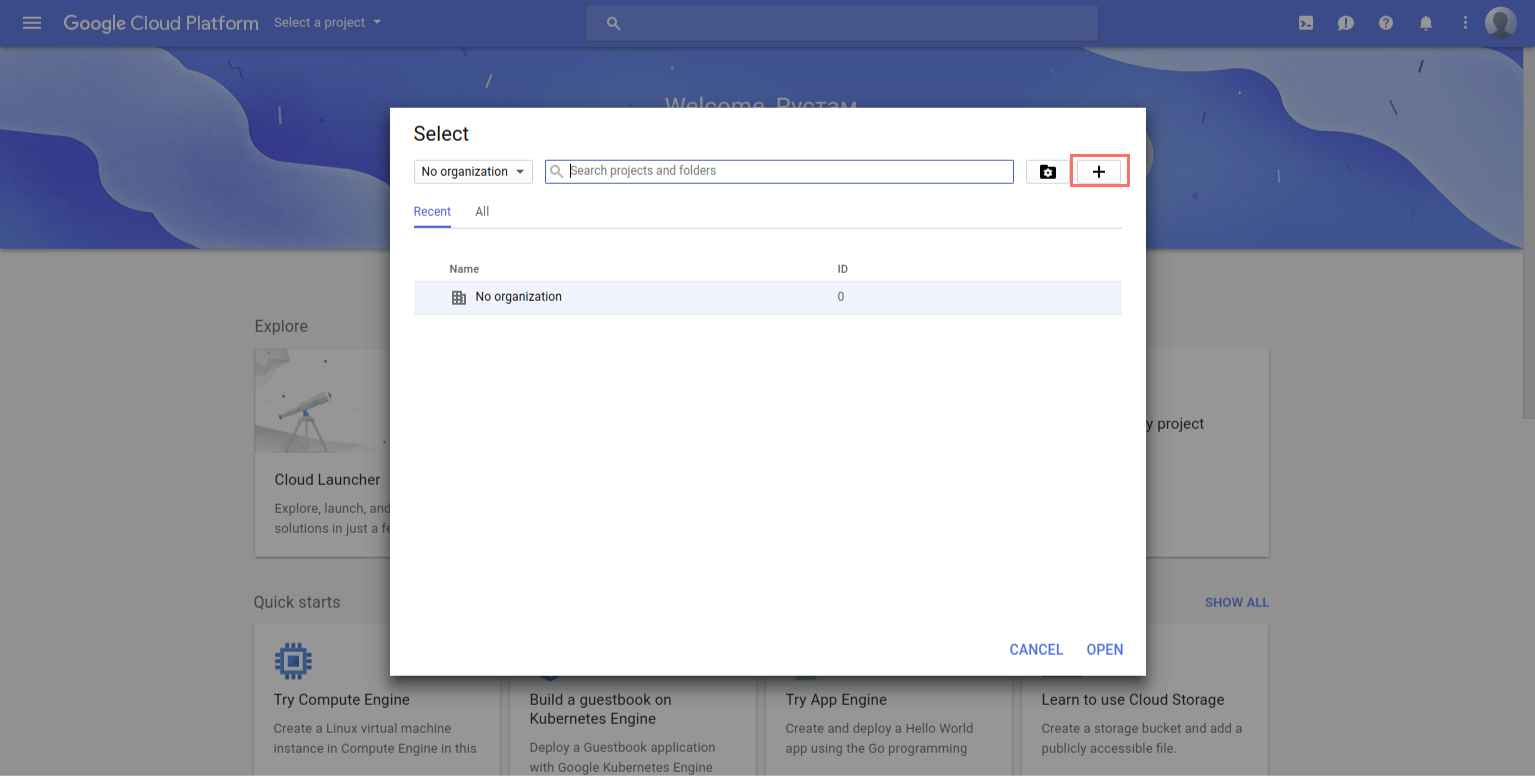Click Google Cloud Platform logo text
This screenshot has height=776, width=1535.
[x=161, y=22]
